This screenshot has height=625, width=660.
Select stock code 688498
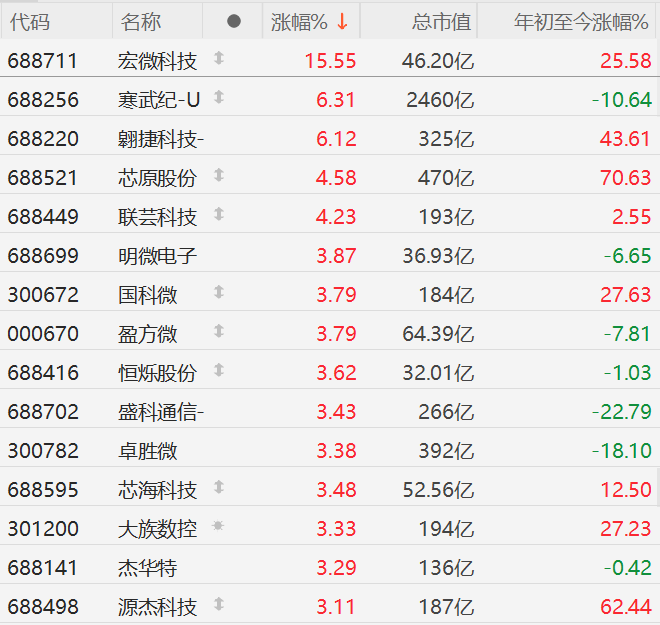click(x=43, y=607)
